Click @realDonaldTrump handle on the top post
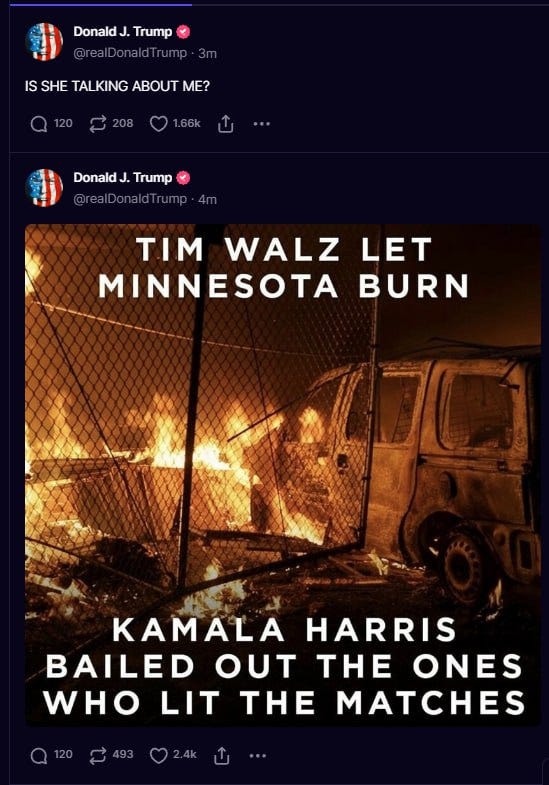 [130, 53]
